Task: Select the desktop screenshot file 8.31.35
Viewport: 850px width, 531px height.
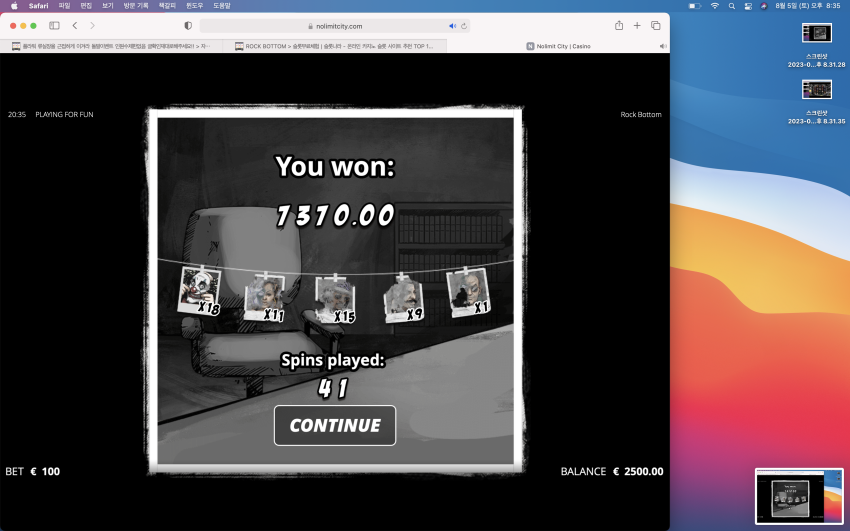Action: pyautogui.click(x=816, y=102)
